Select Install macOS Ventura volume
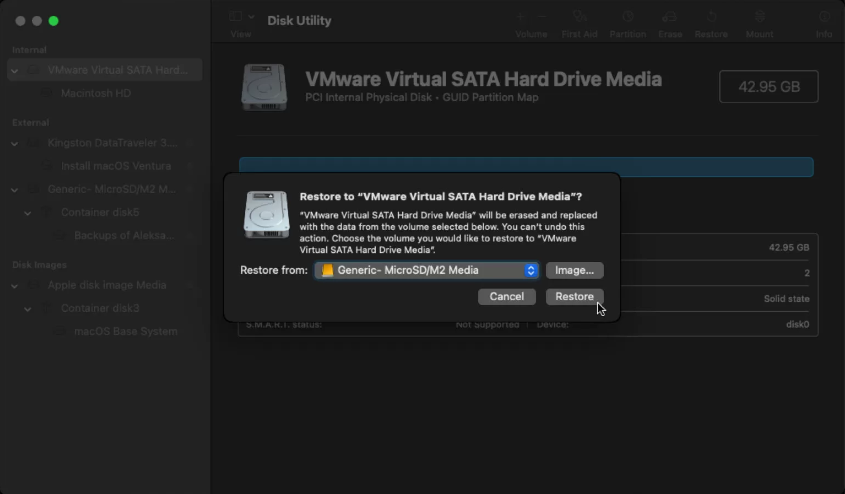 [x=105, y=166]
